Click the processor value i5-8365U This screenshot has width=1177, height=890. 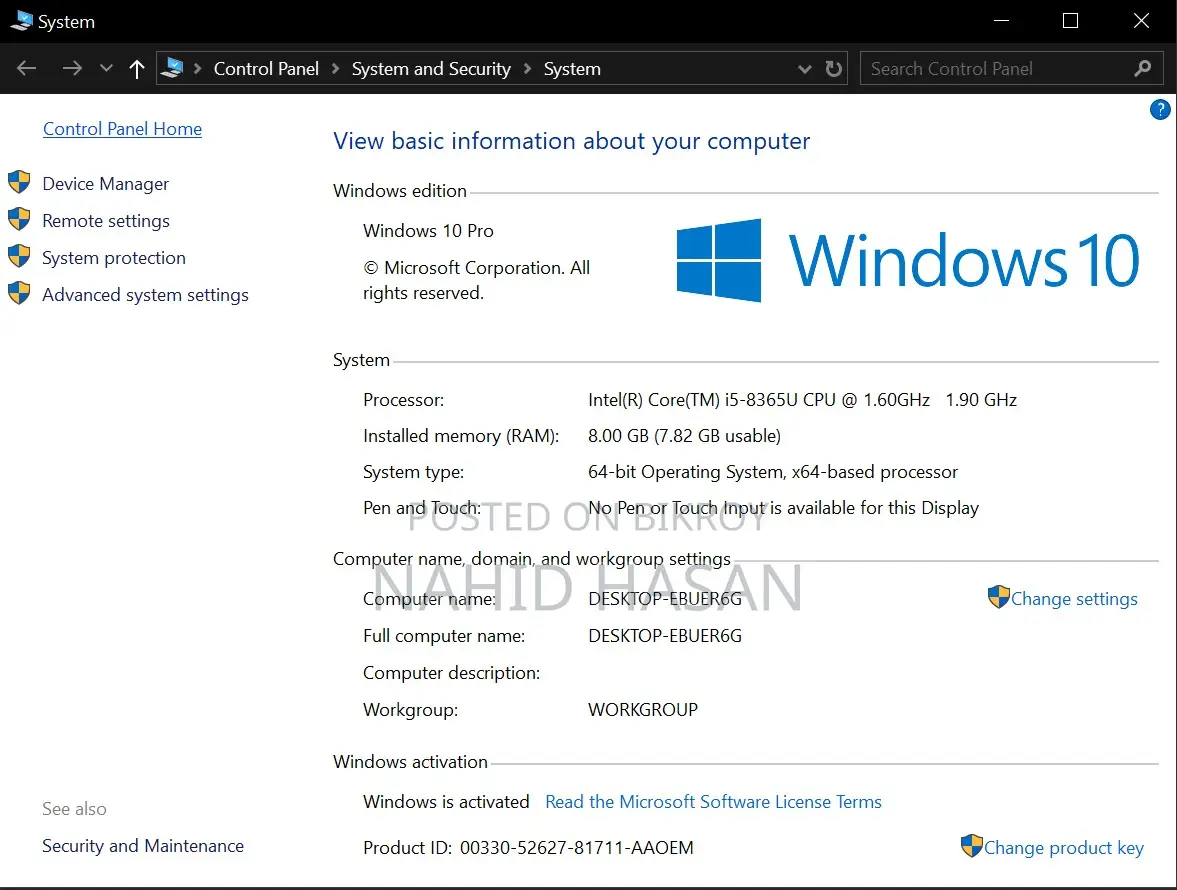pos(802,400)
